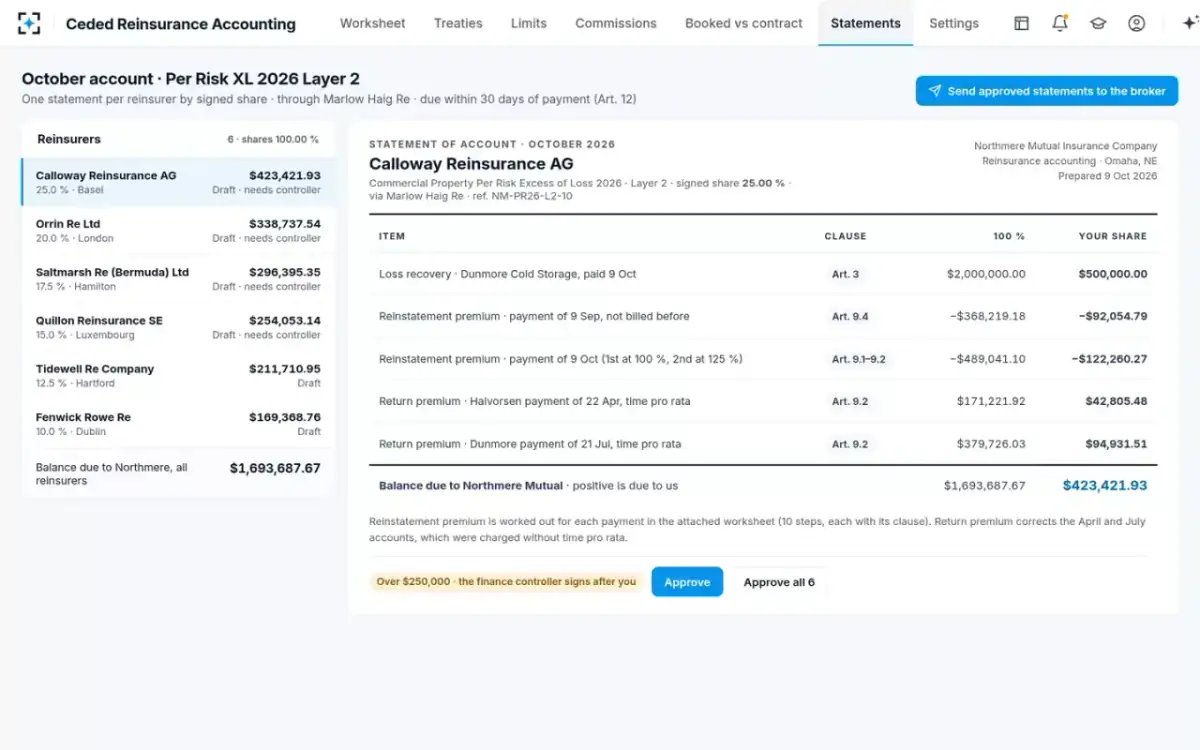This screenshot has width=1200, height=750.
Task: Click the Dunmore 21 Jul return premium item
Action: coord(530,444)
